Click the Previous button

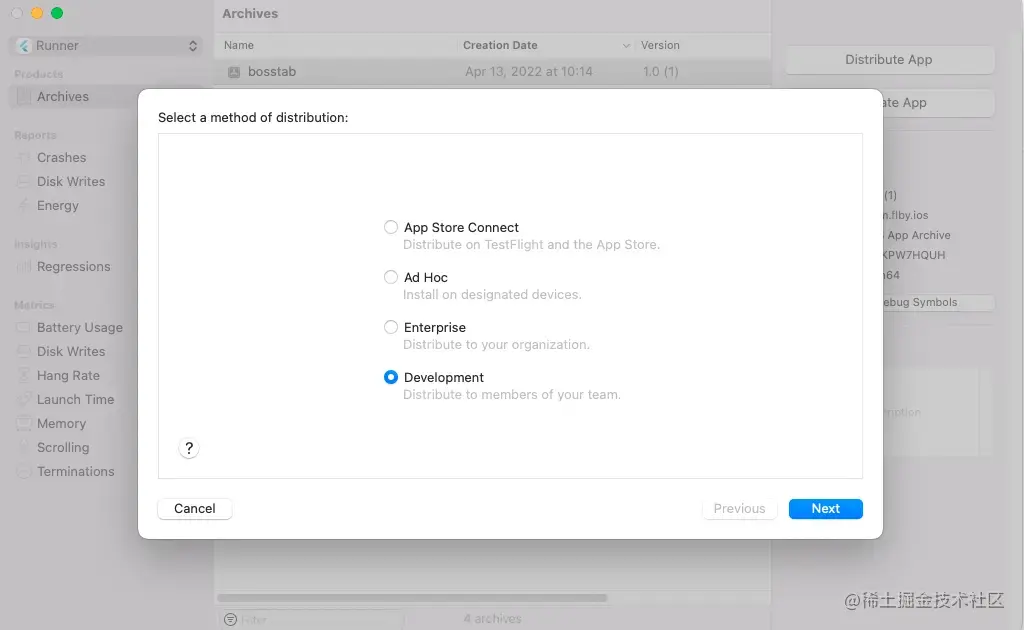[x=739, y=509]
